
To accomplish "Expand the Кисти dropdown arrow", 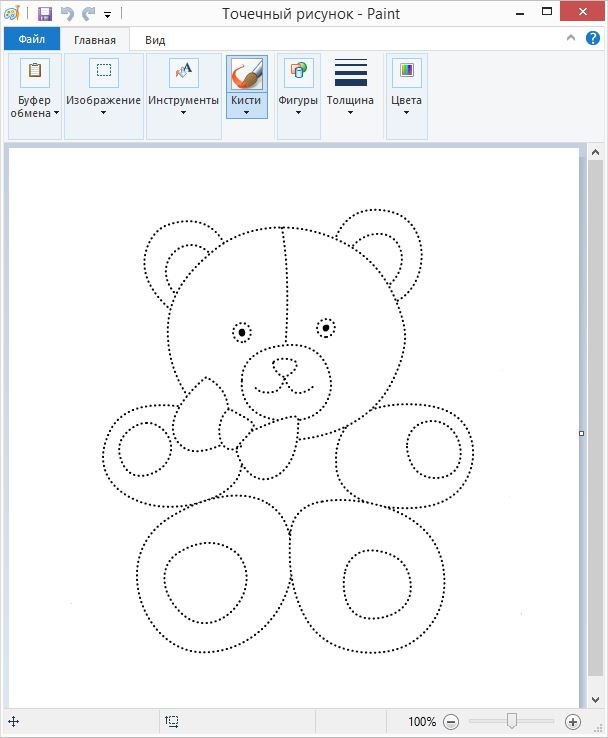I will coord(246,112).
